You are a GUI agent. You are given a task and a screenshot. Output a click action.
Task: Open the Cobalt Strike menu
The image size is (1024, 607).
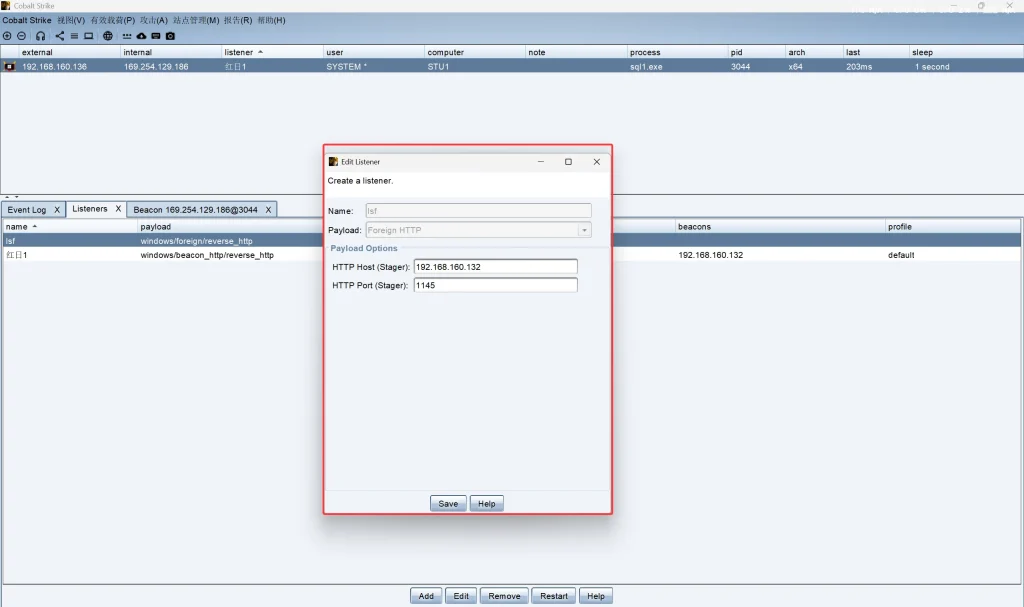(27, 20)
